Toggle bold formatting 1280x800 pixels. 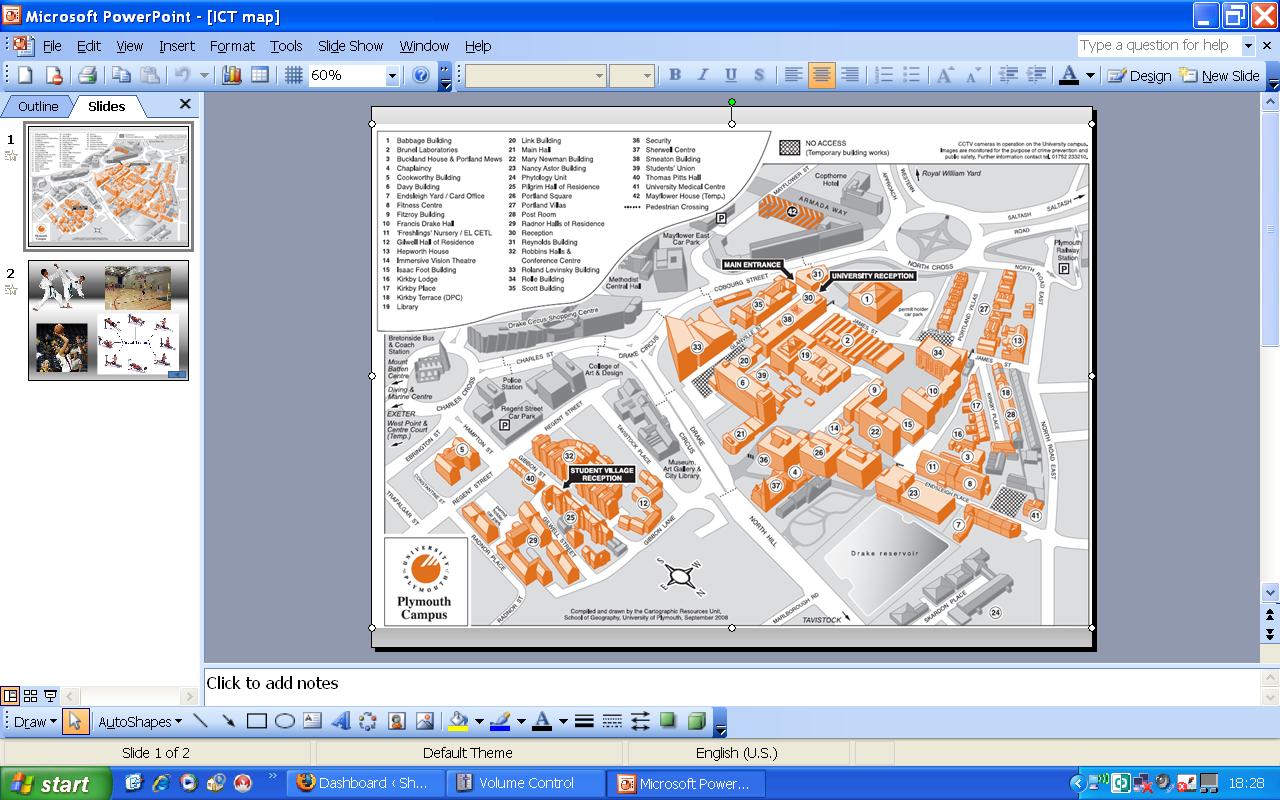click(x=675, y=75)
